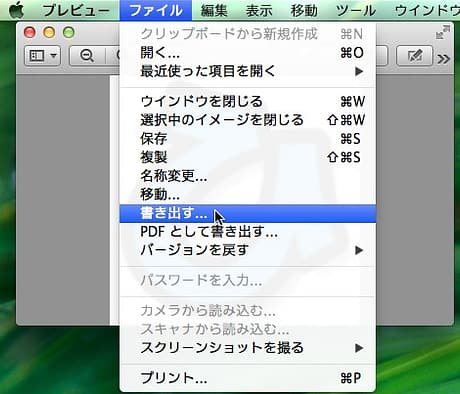
Task: Select 選択中のイメージを閉じる menu item
Action: click(248, 120)
